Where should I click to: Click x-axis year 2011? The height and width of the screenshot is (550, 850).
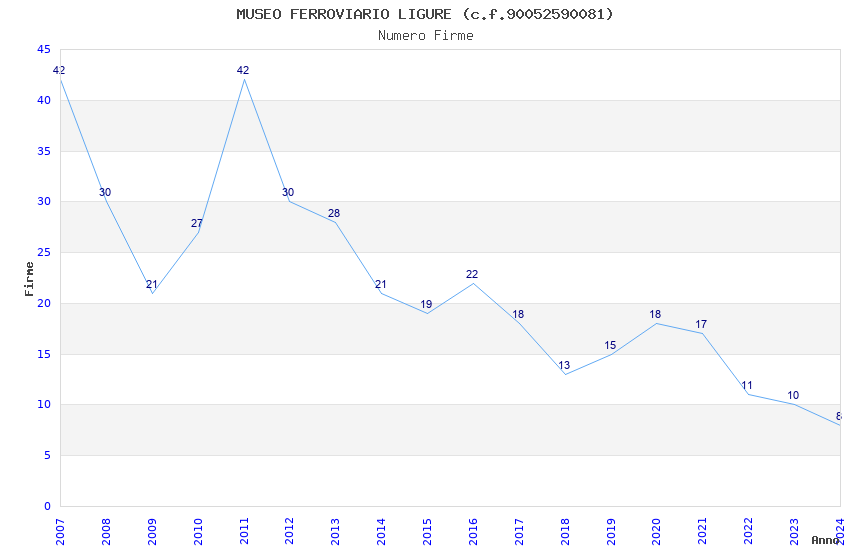(x=244, y=532)
